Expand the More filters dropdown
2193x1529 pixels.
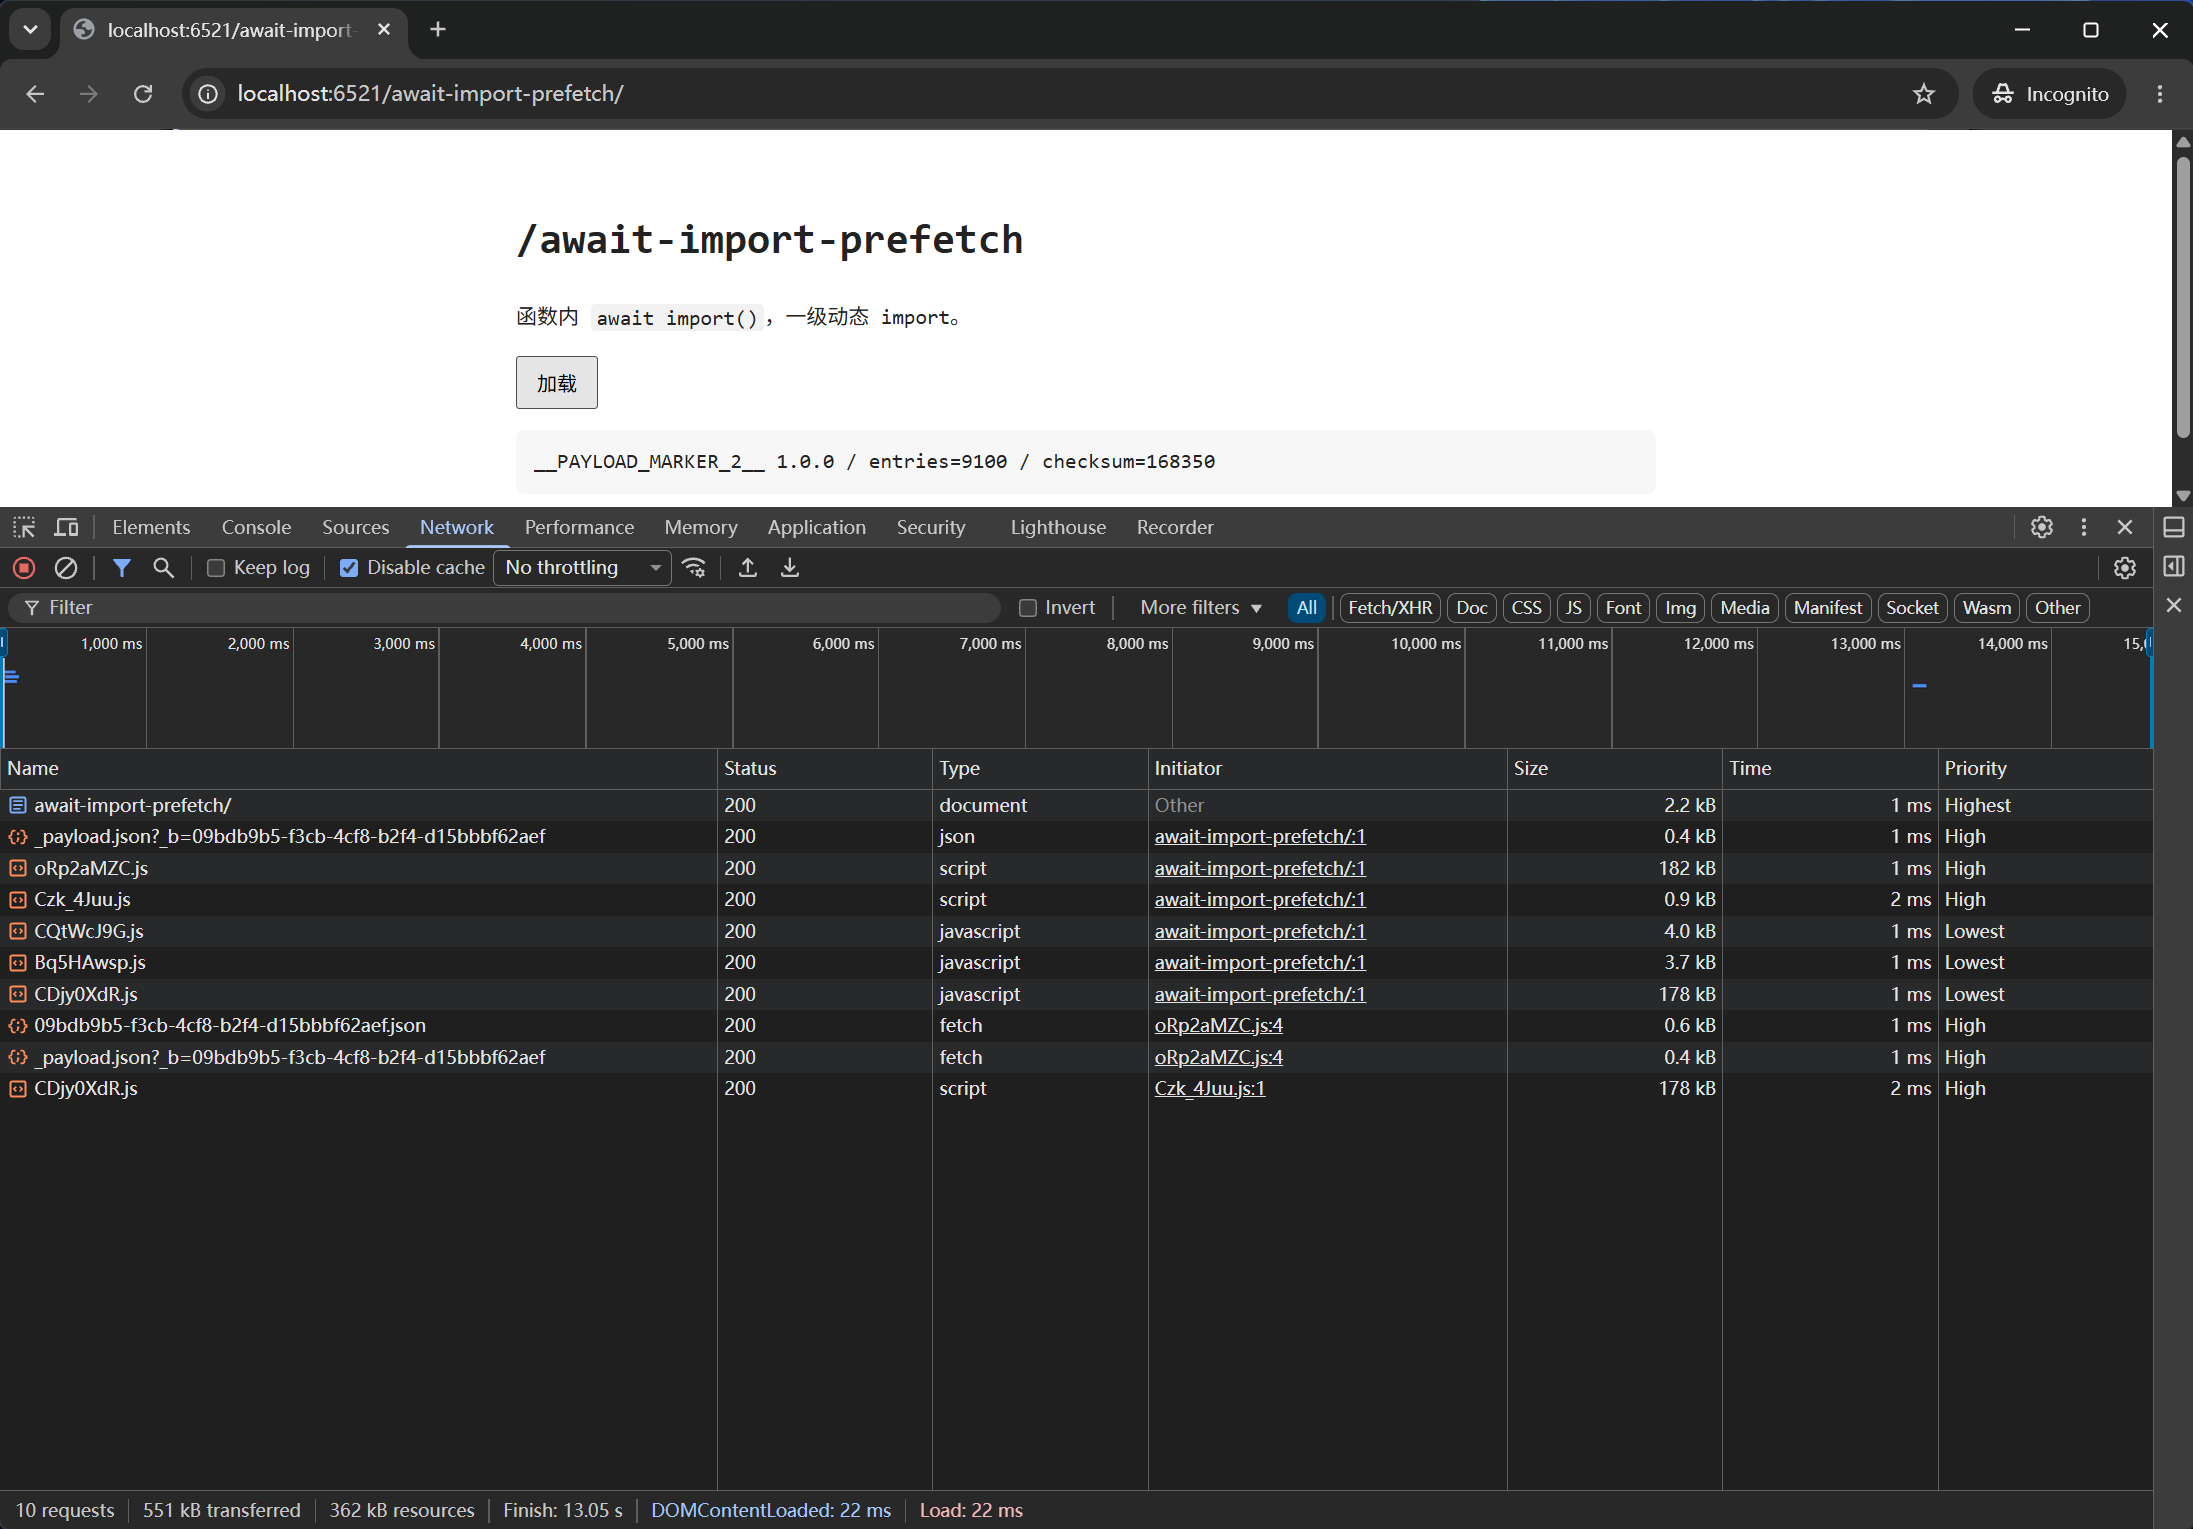tap(1201, 608)
